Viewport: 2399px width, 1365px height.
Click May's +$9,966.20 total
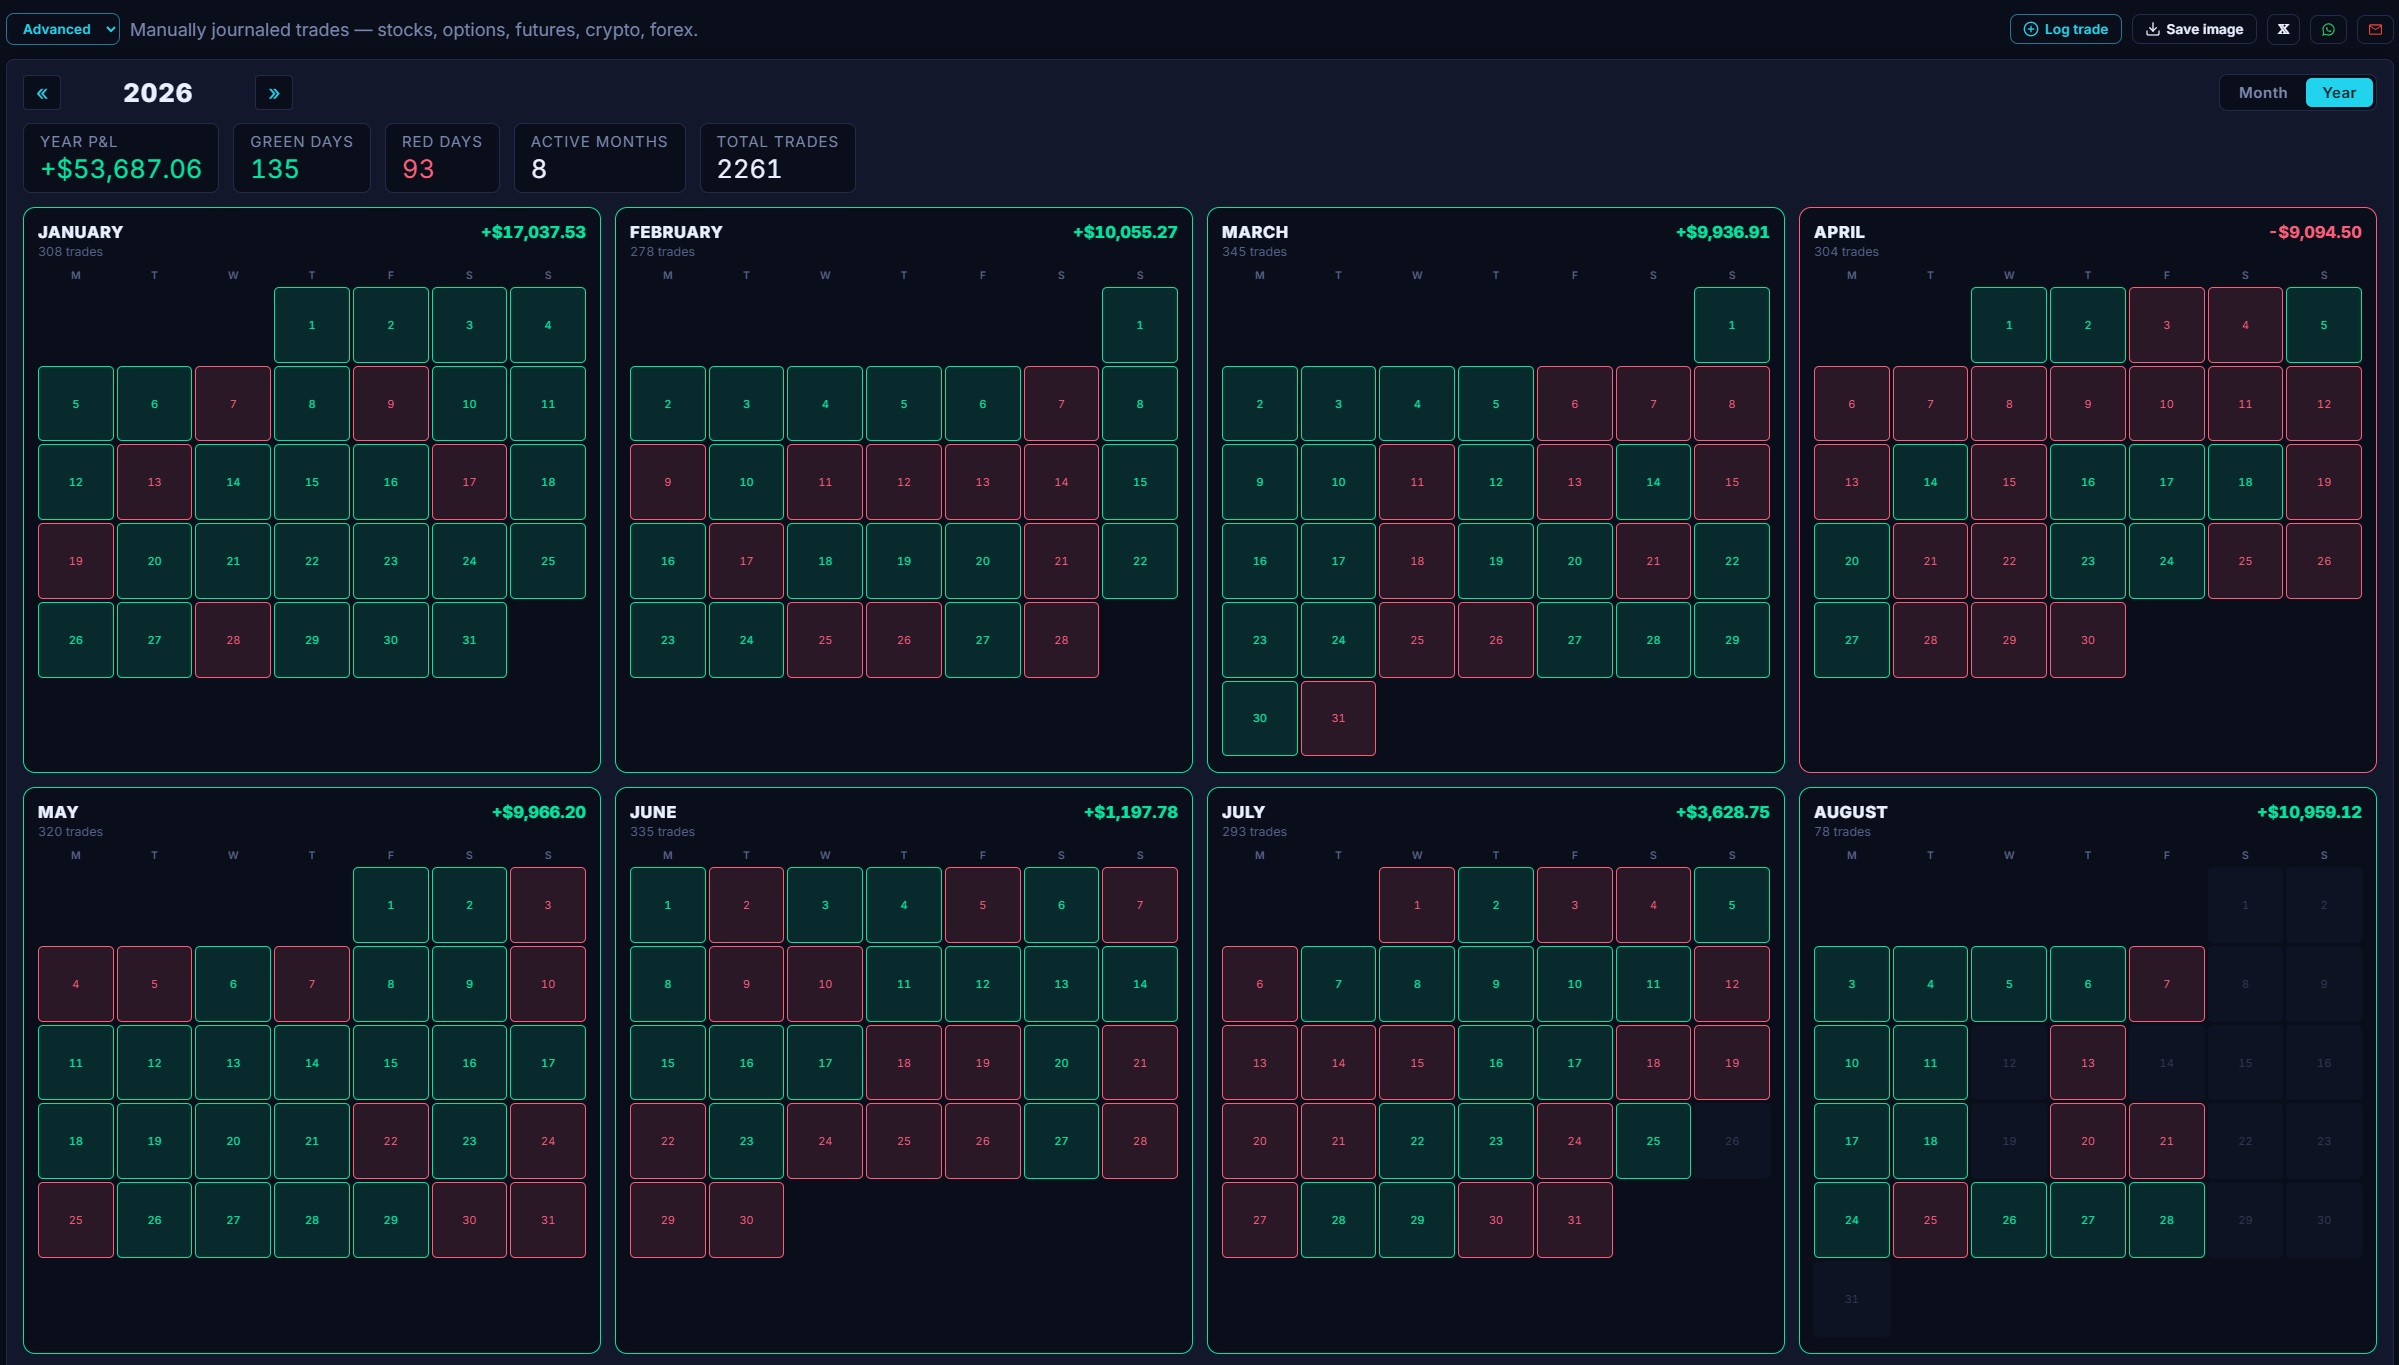[x=539, y=812]
